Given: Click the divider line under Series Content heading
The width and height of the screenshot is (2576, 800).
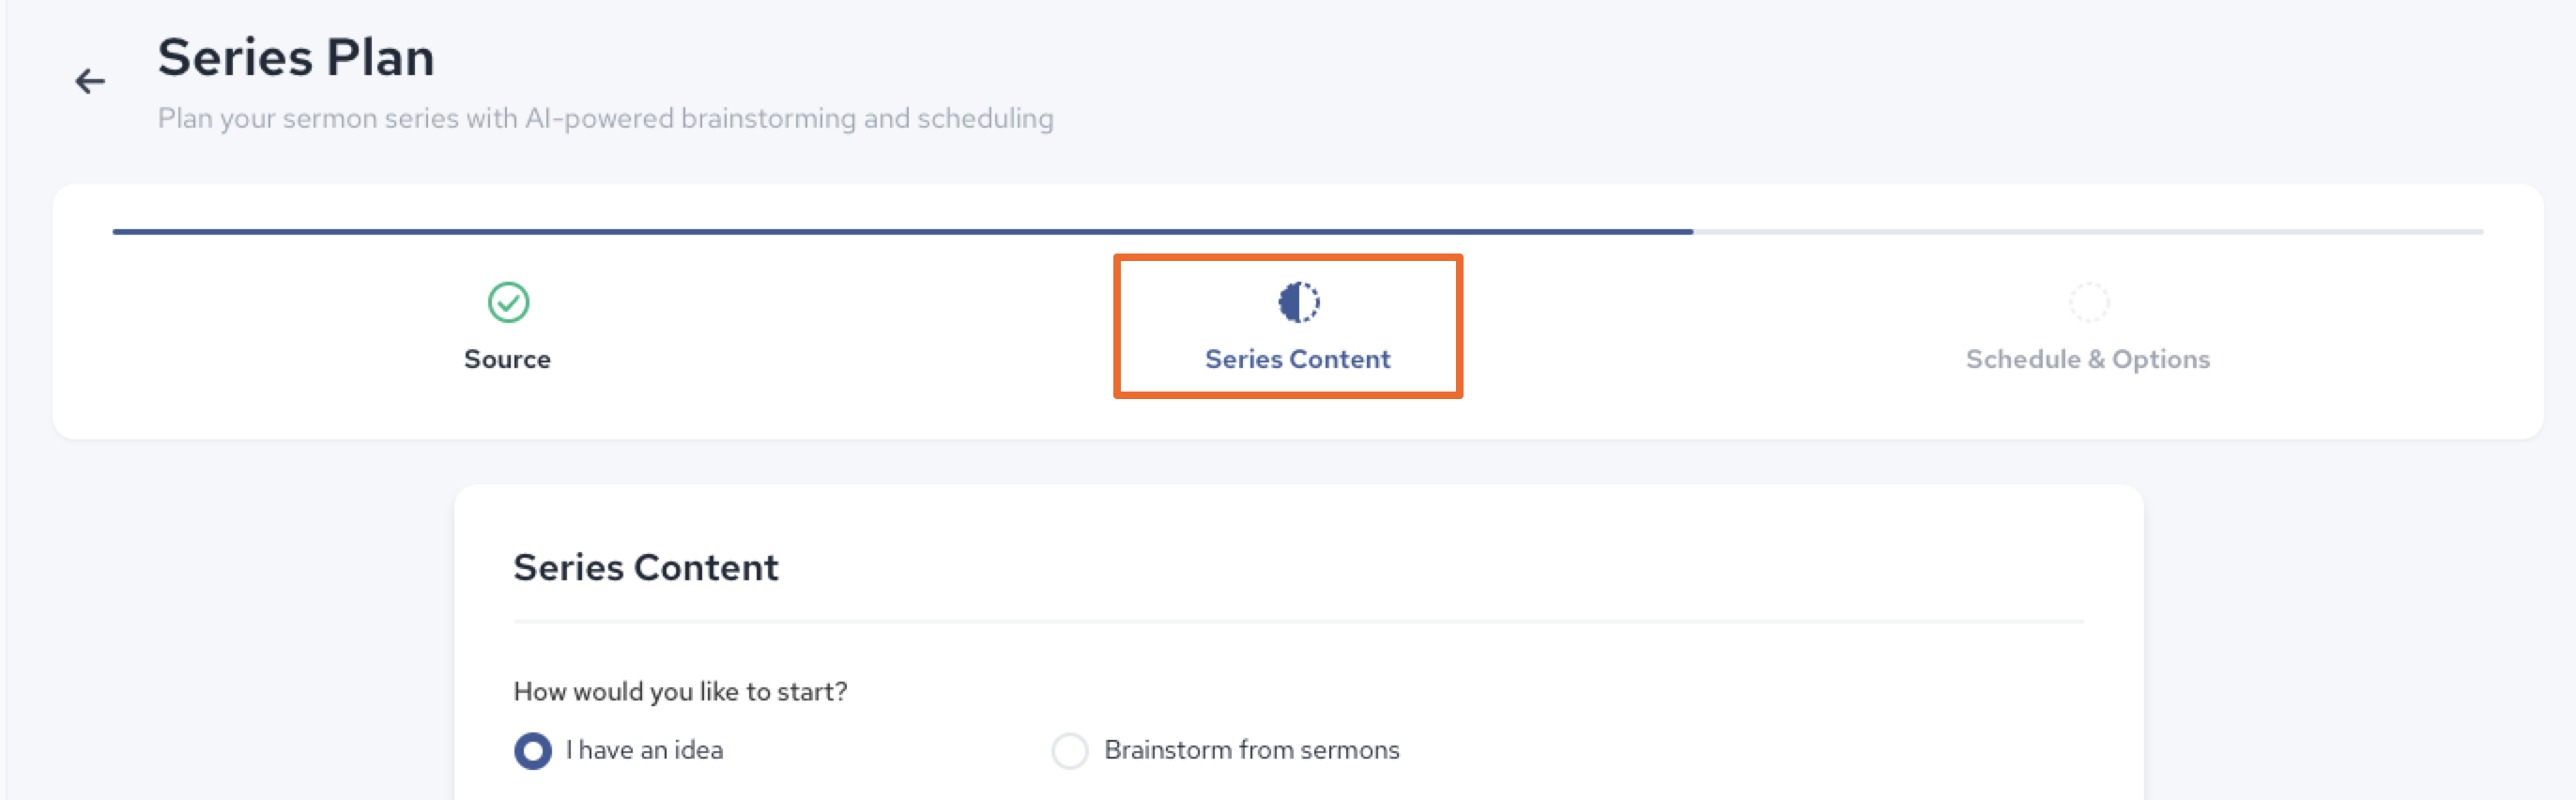Looking at the screenshot, I should (1298, 622).
